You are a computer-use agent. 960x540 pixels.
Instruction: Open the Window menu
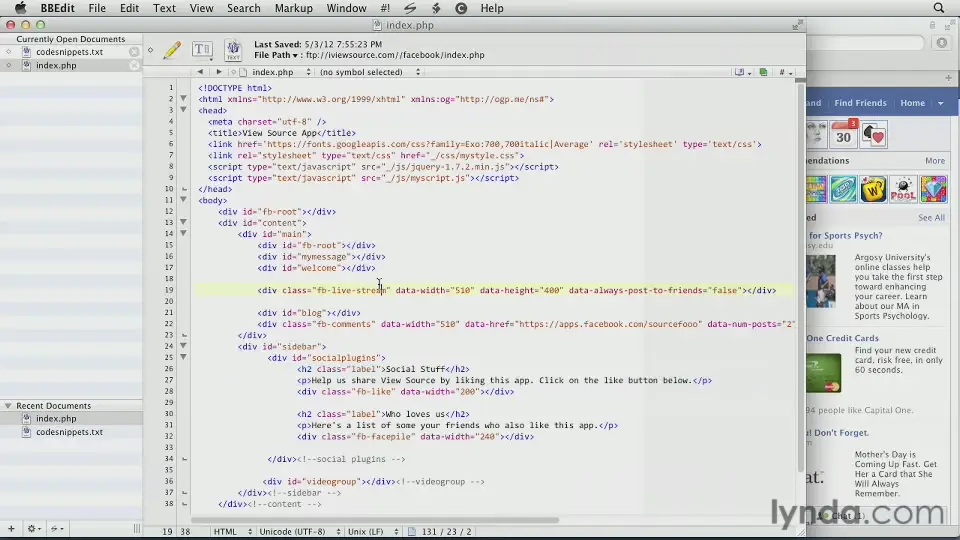click(x=347, y=8)
